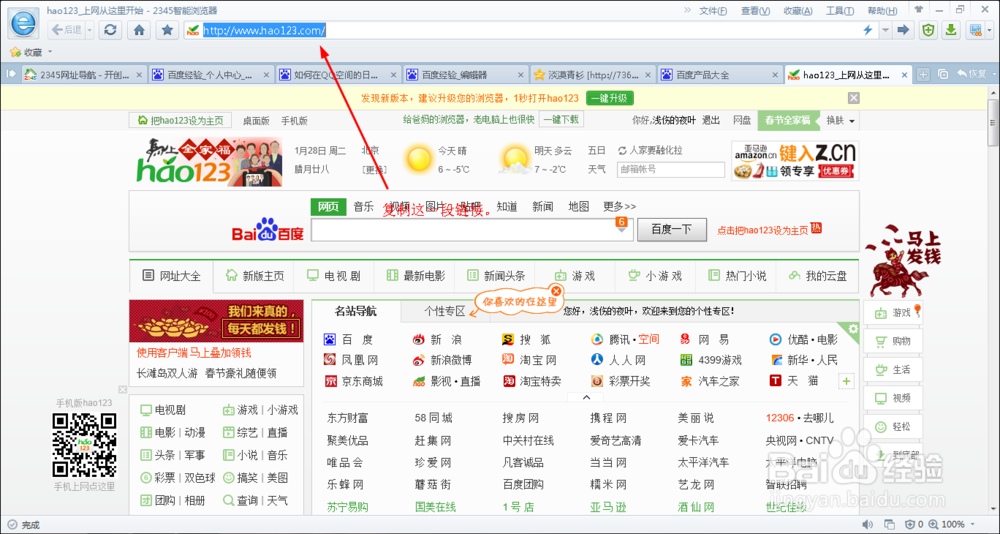
Task: Switch to the 2345网址导航 tab
Action: pos(83,75)
